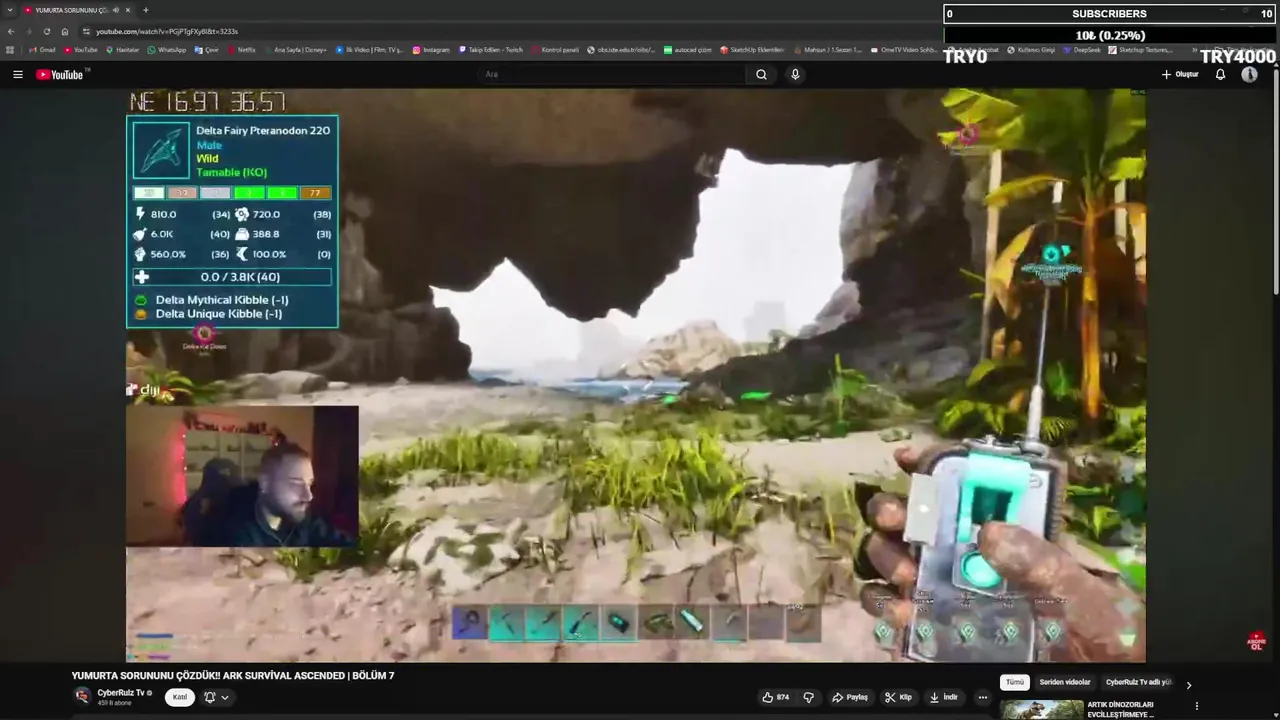Select the CyberRulz Tv adlı filter chip
This screenshot has height=720, width=1280.
pyautogui.click(x=1138, y=682)
